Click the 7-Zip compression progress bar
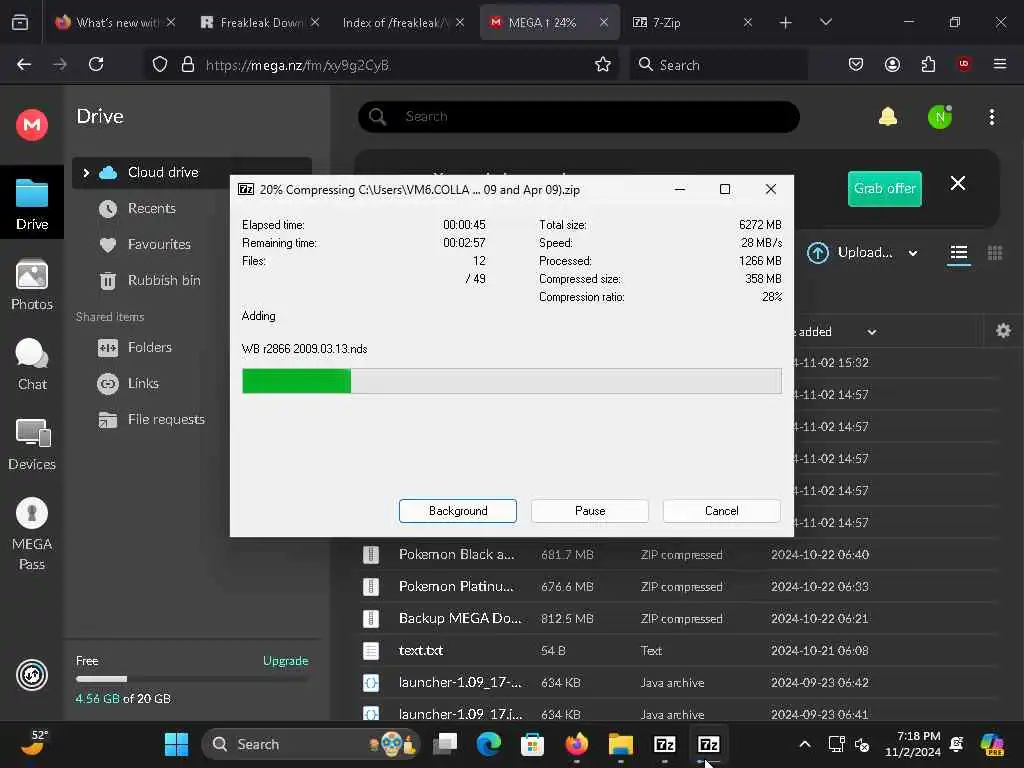The height and width of the screenshot is (768, 1024). click(x=511, y=381)
